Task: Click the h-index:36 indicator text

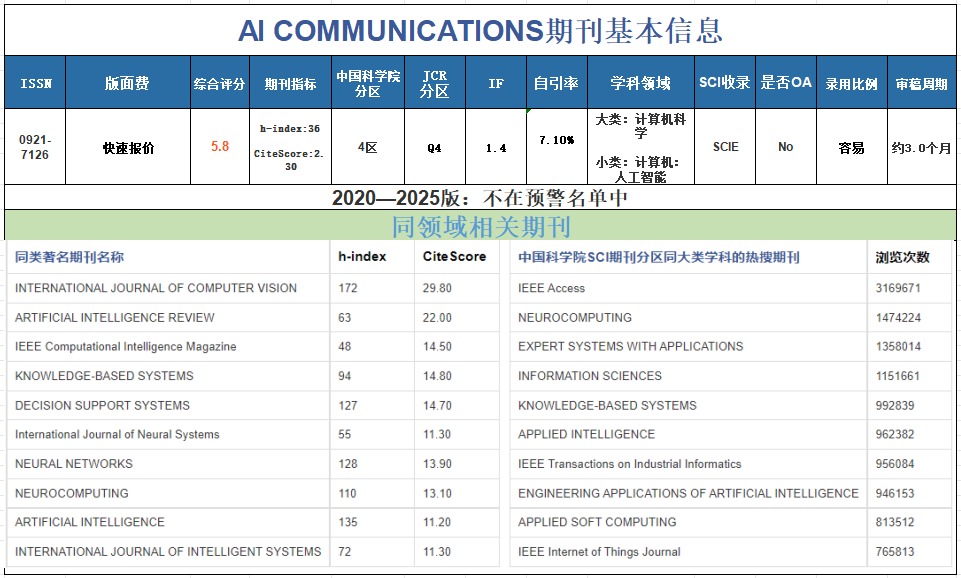Action: pyautogui.click(x=290, y=129)
